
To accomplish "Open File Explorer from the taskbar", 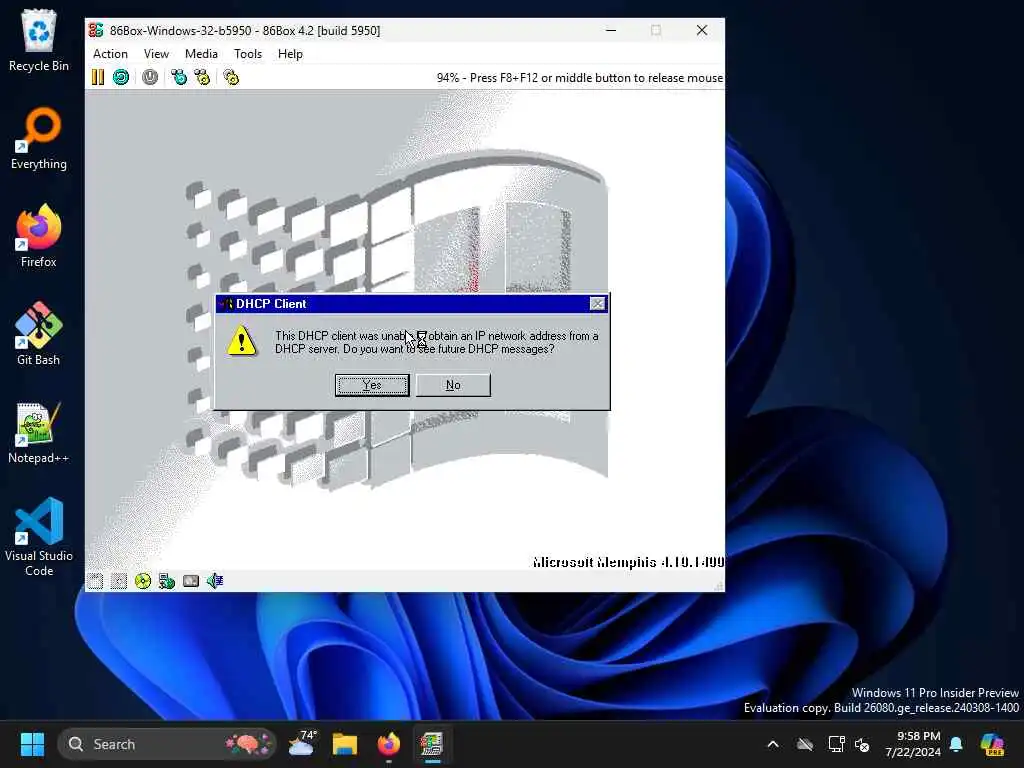I will tap(345, 744).
